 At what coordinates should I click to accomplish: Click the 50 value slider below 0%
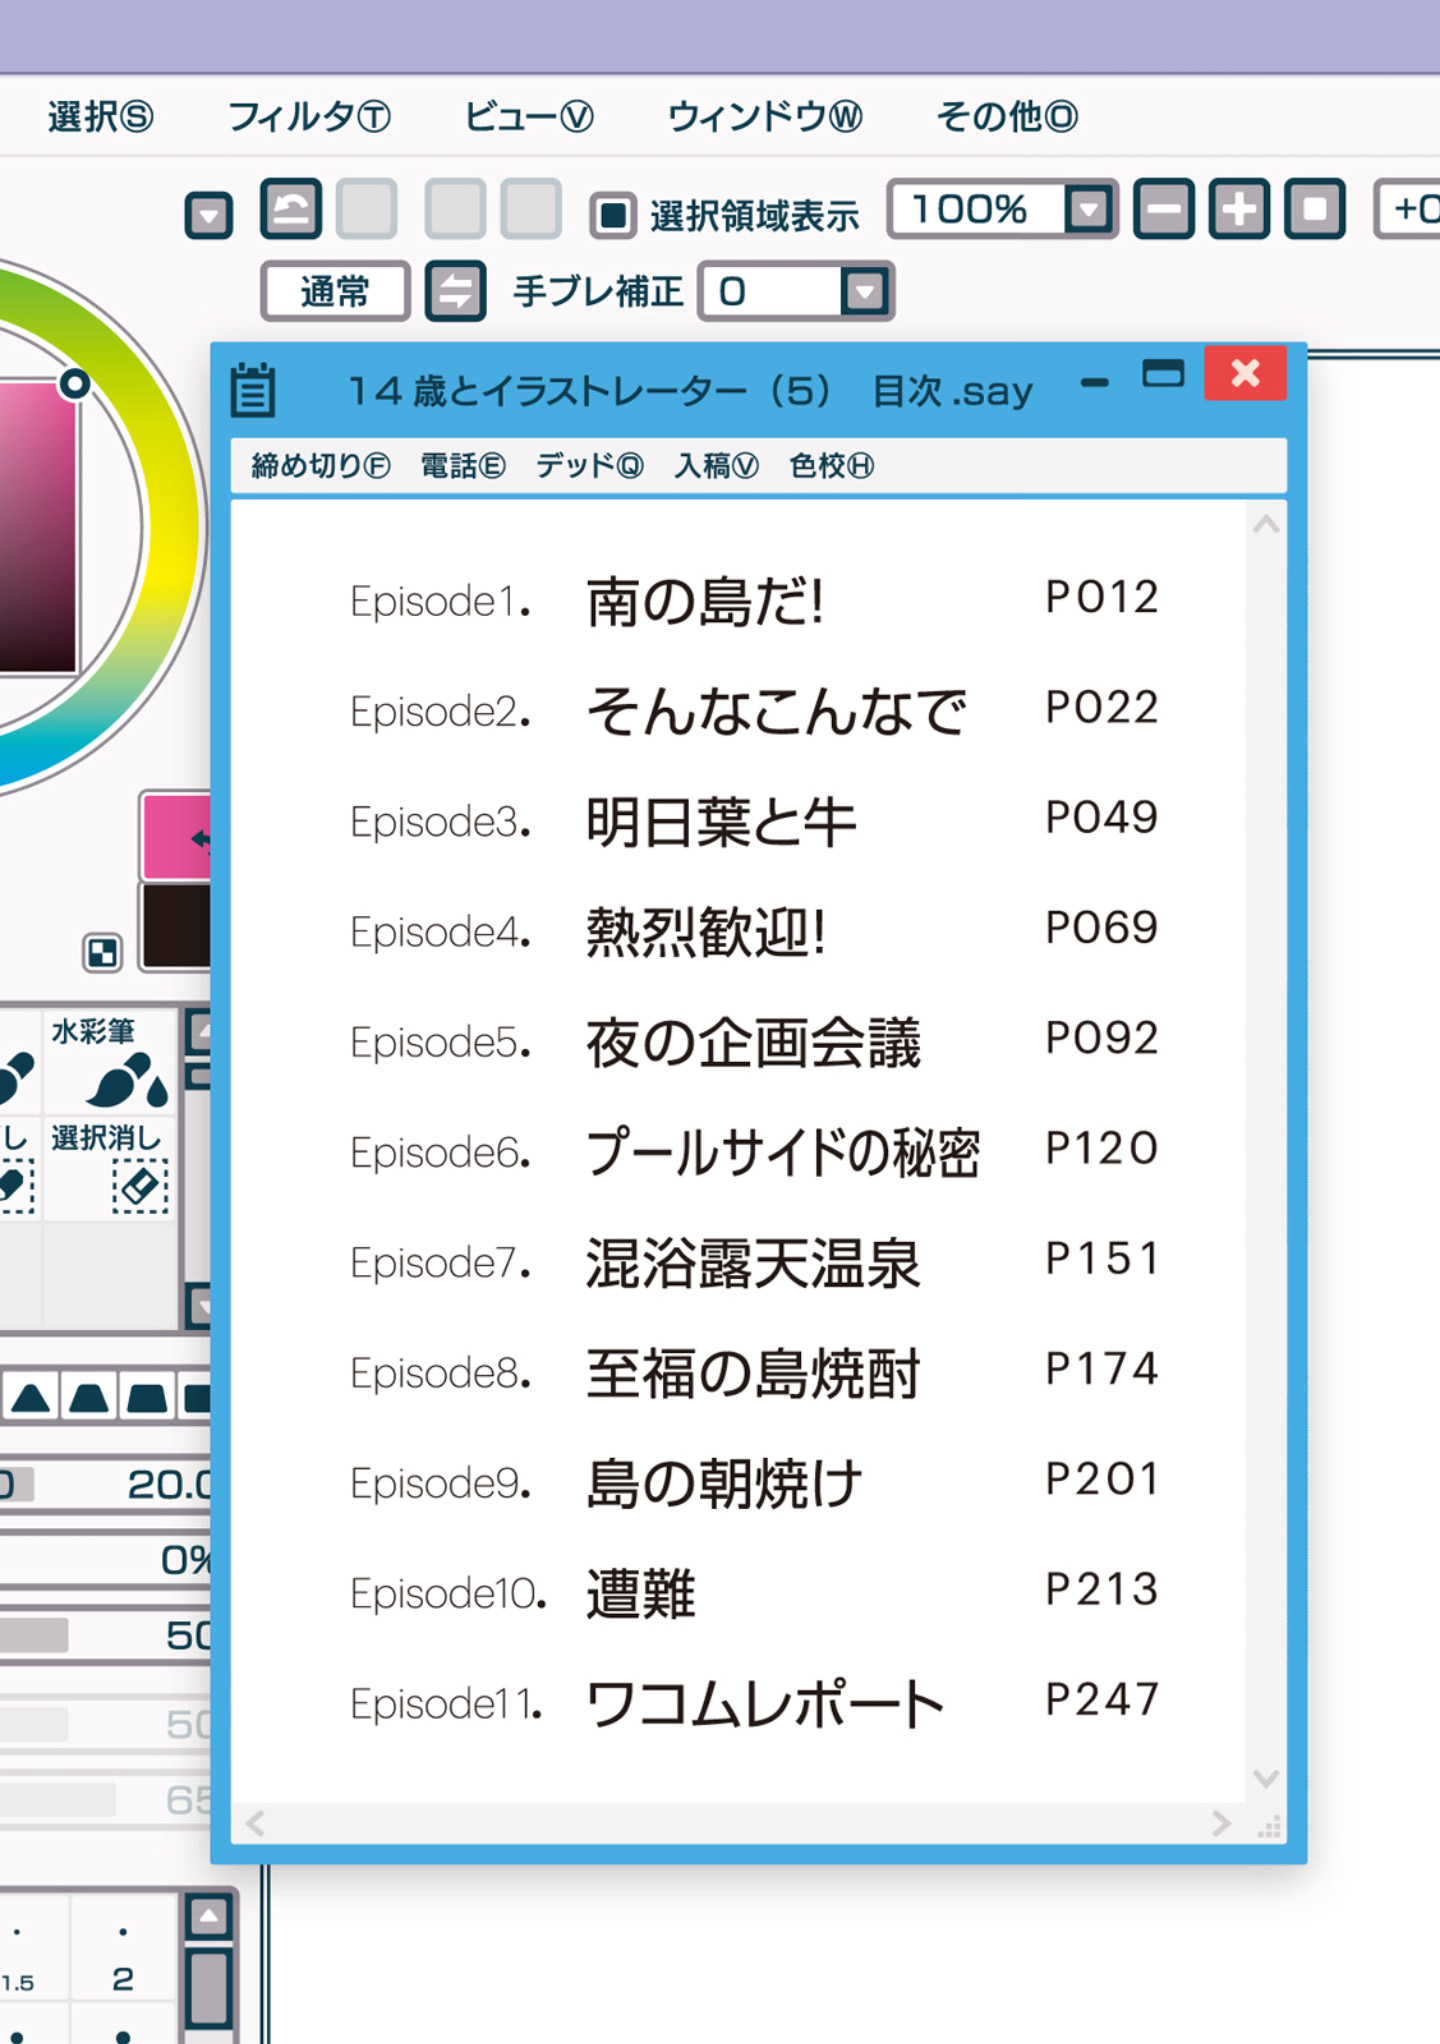point(105,1635)
